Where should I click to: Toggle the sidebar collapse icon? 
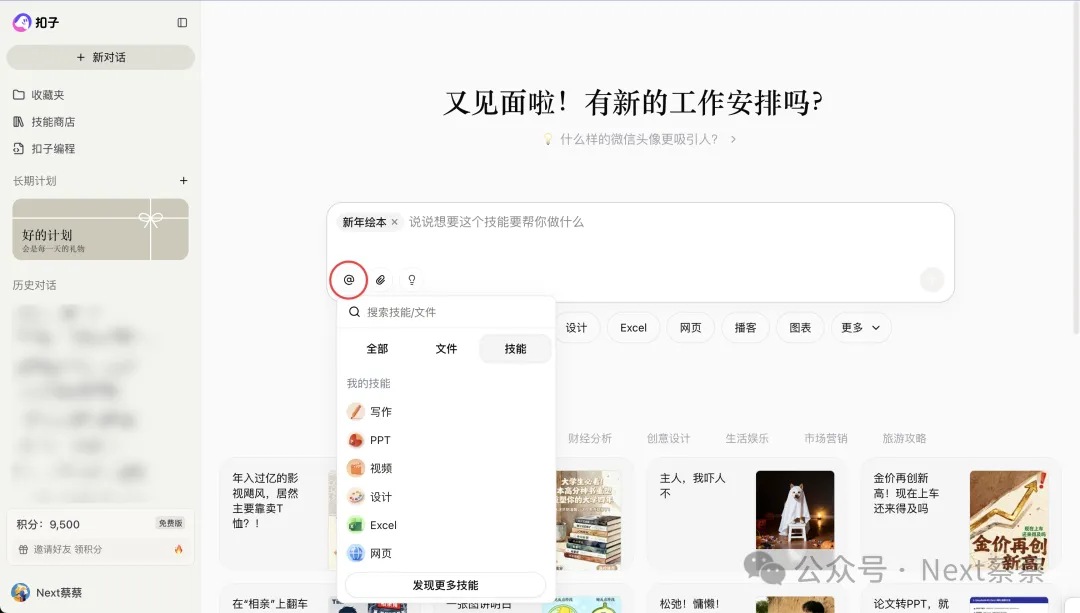pyautogui.click(x=181, y=22)
